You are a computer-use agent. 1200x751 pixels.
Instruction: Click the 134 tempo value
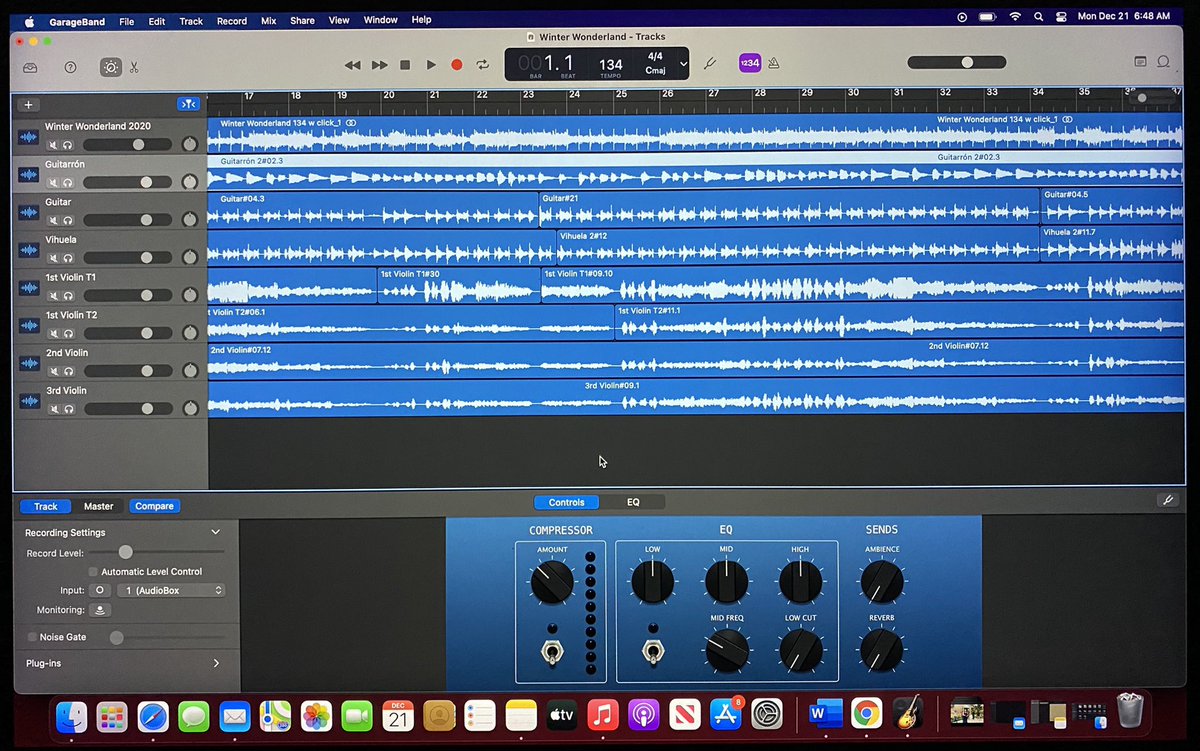pyautogui.click(x=611, y=65)
